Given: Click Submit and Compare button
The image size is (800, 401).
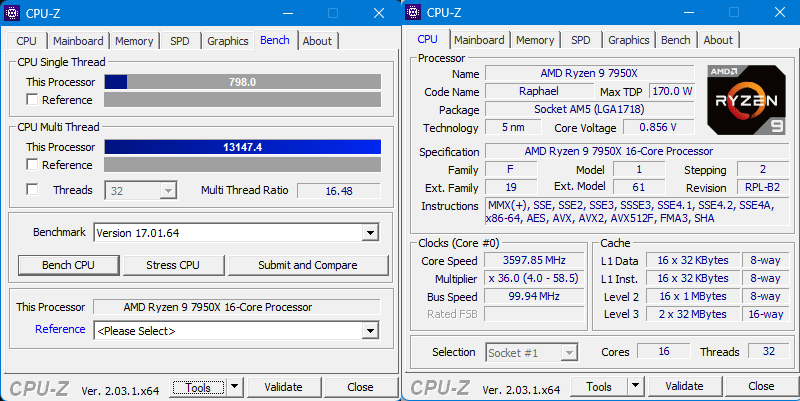Looking at the screenshot, I should pyautogui.click(x=308, y=265).
